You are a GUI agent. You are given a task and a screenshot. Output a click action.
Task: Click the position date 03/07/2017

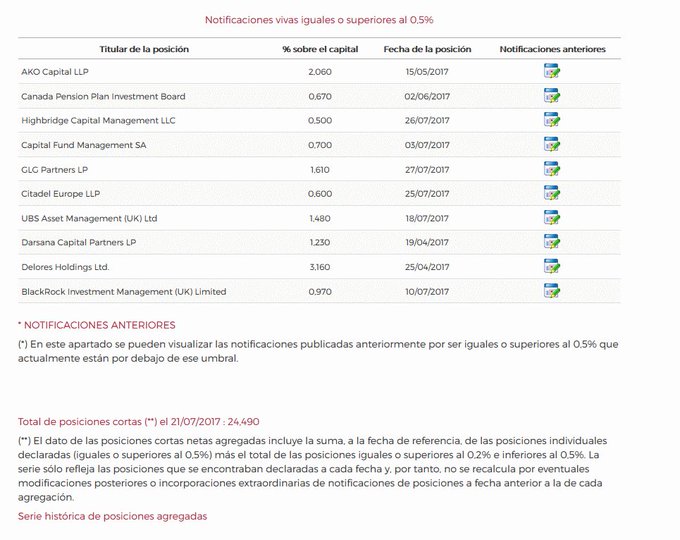tap(427, 145)
